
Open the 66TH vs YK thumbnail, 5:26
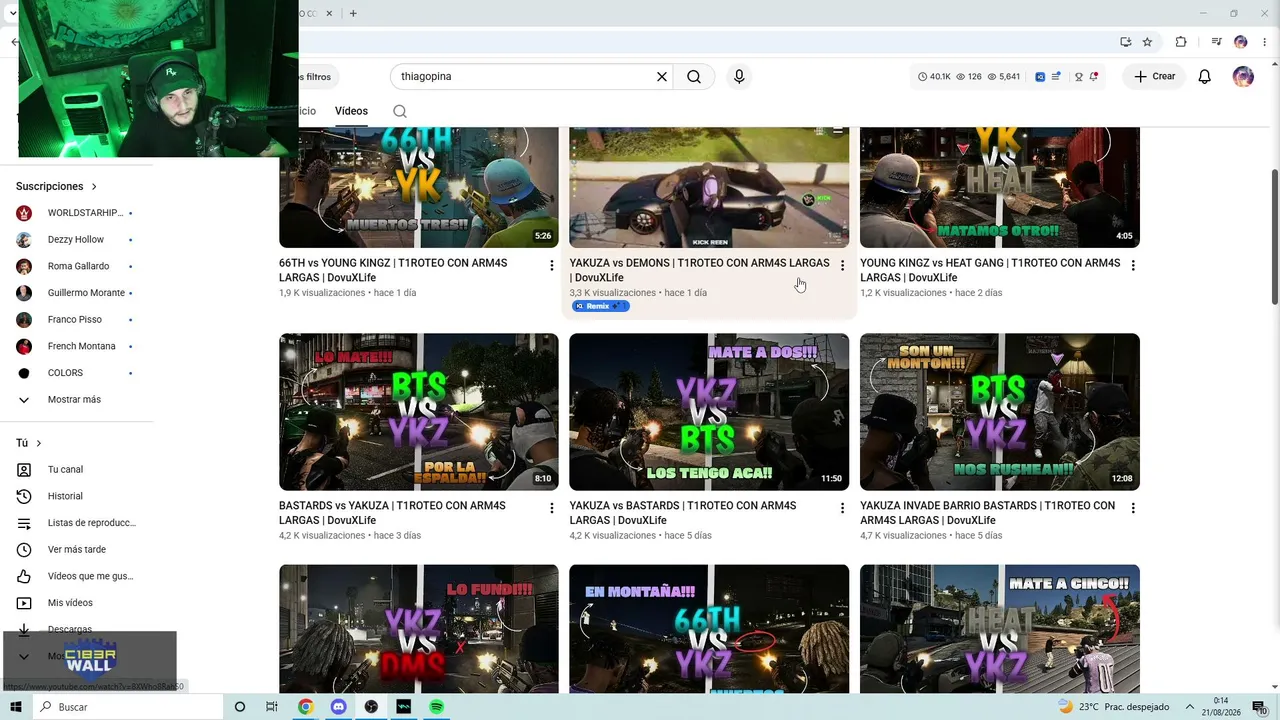coord(419,187)
